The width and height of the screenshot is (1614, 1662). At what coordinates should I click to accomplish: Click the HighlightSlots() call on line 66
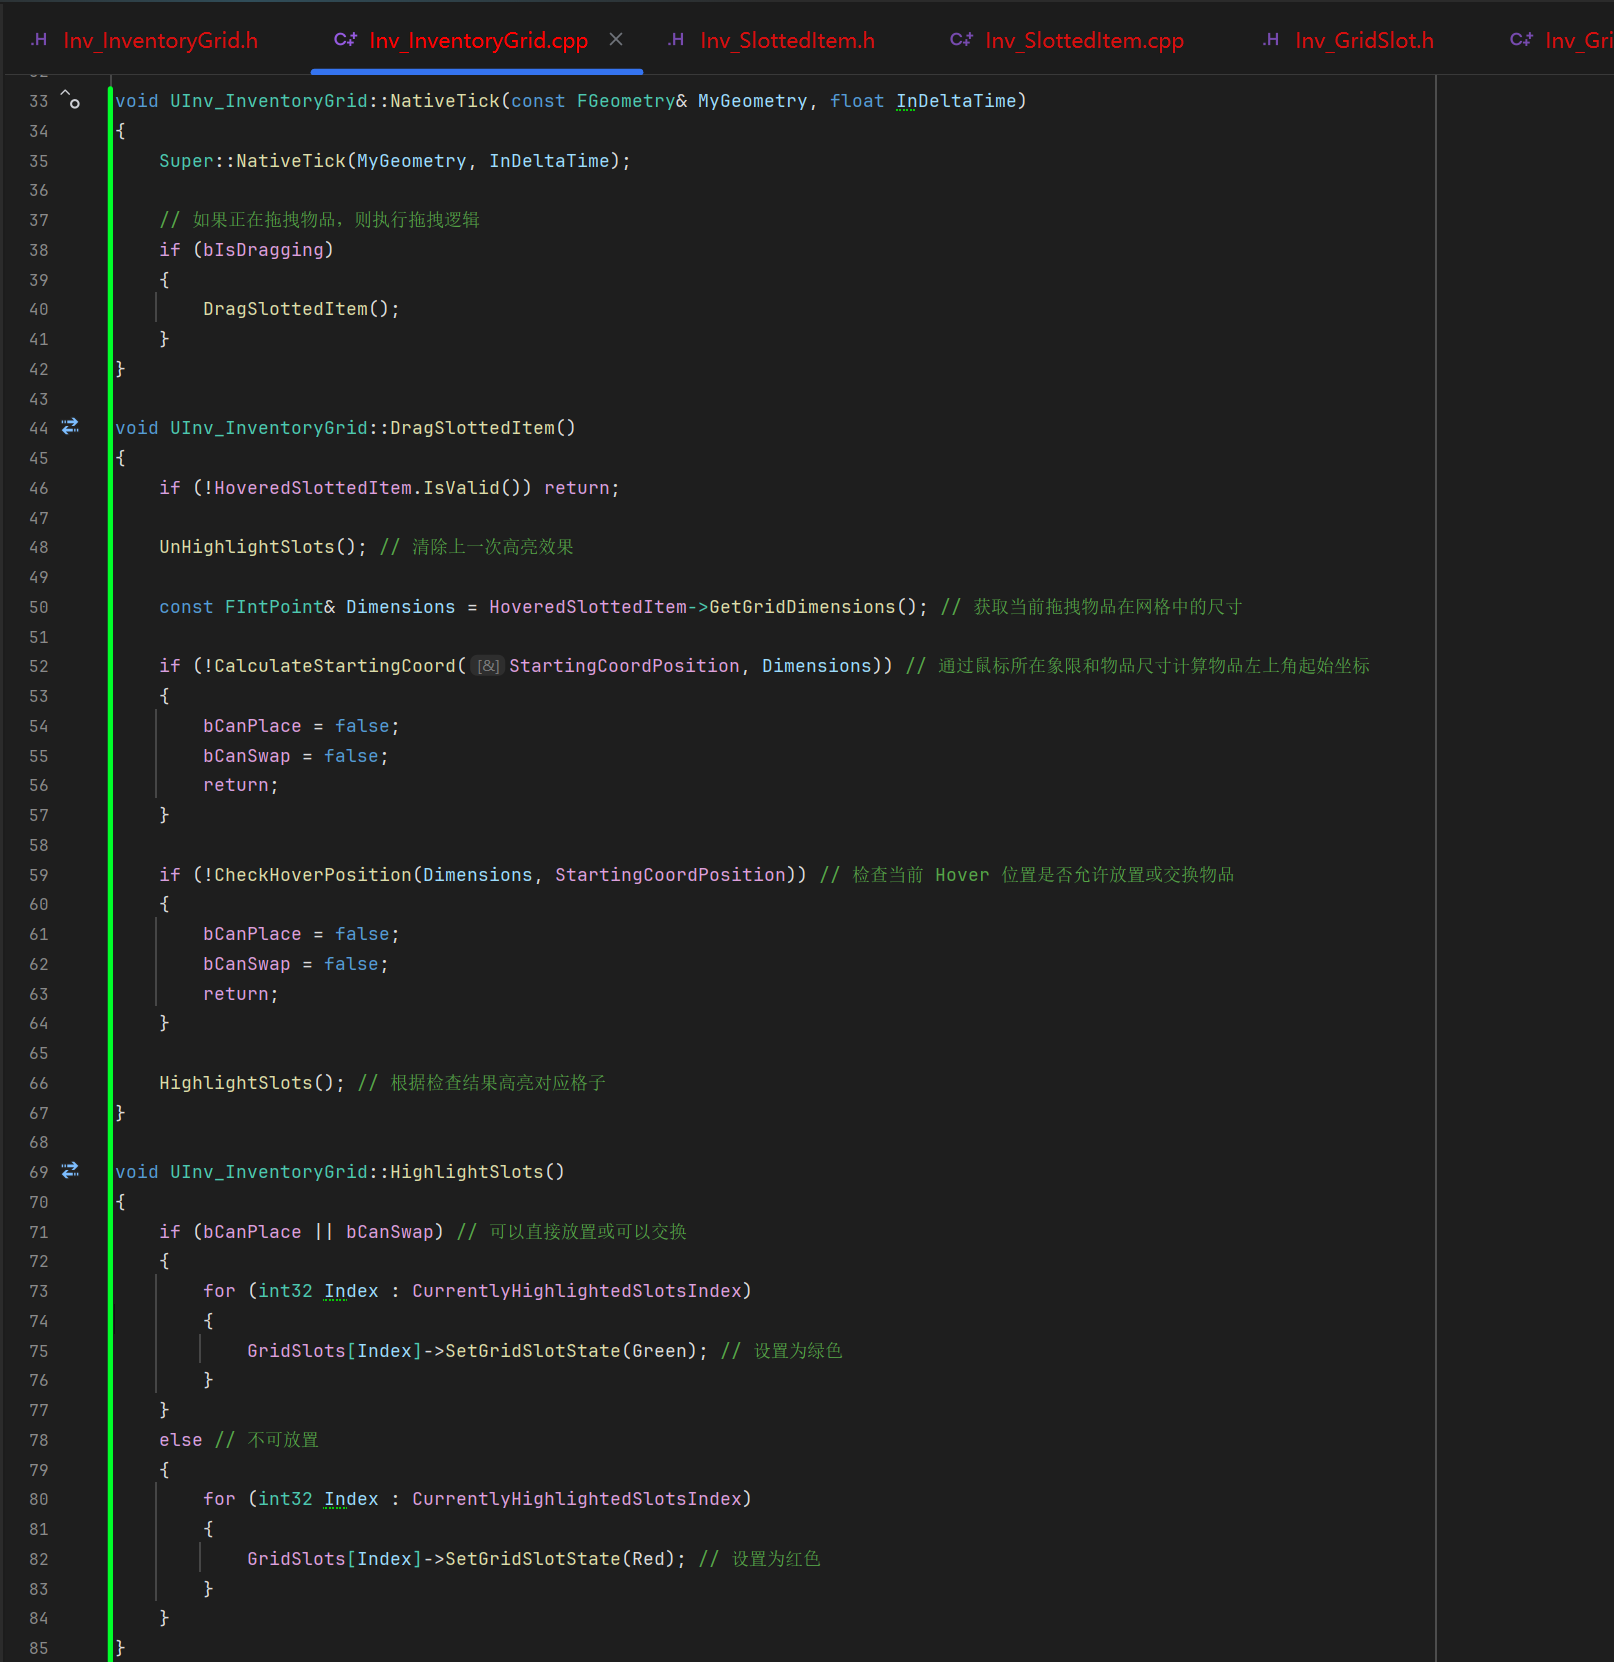pyautogui.click(x=246, y=1083)
